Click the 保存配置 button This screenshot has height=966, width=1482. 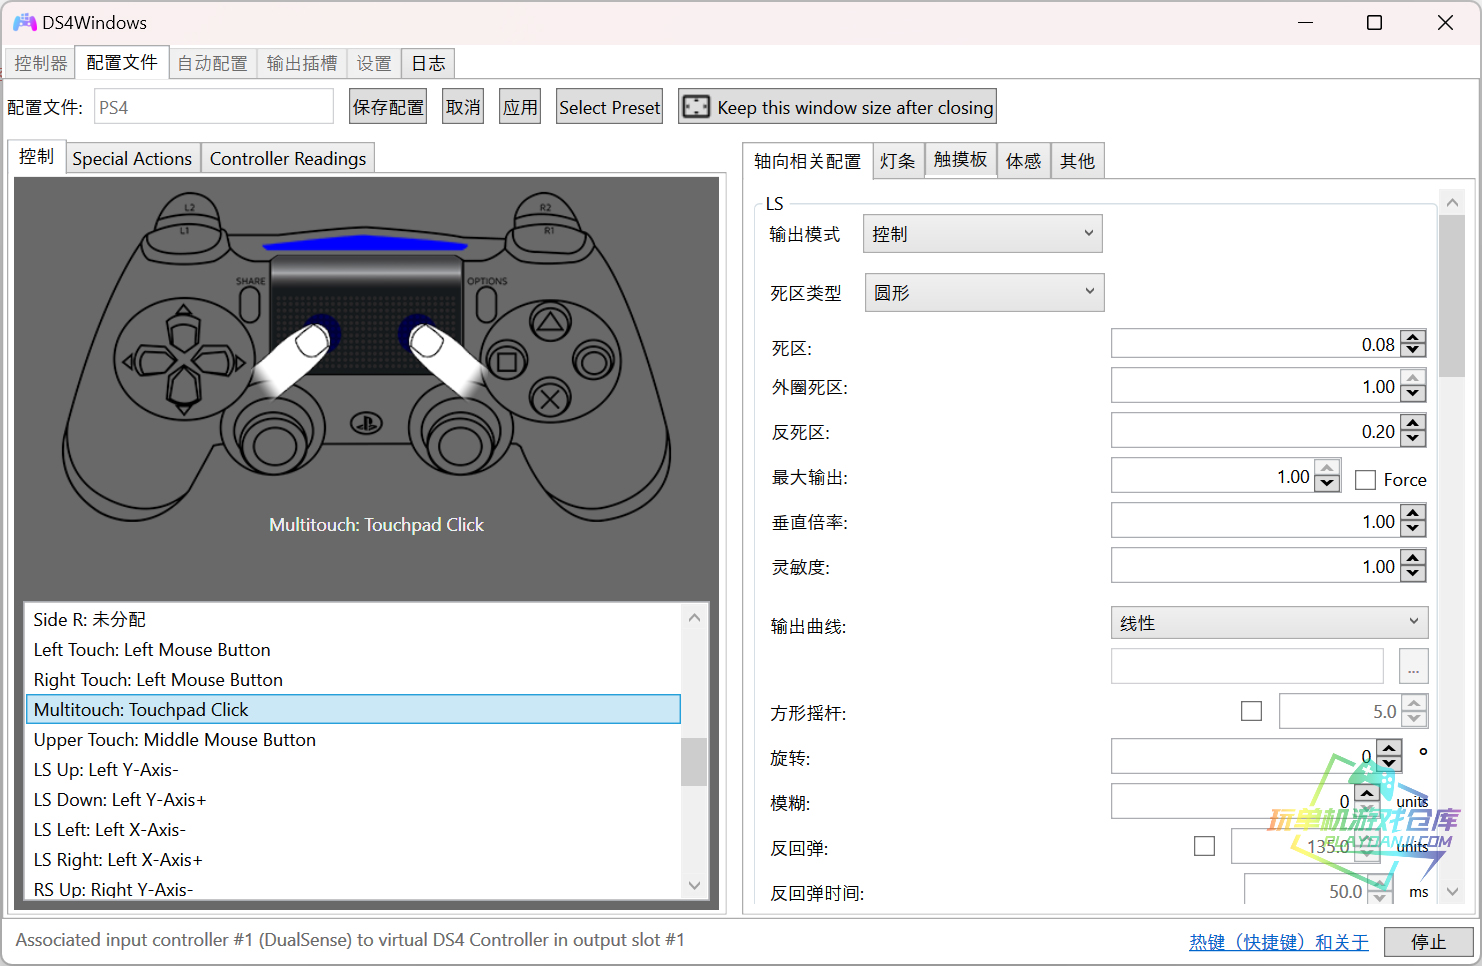[x=388, y=107]
